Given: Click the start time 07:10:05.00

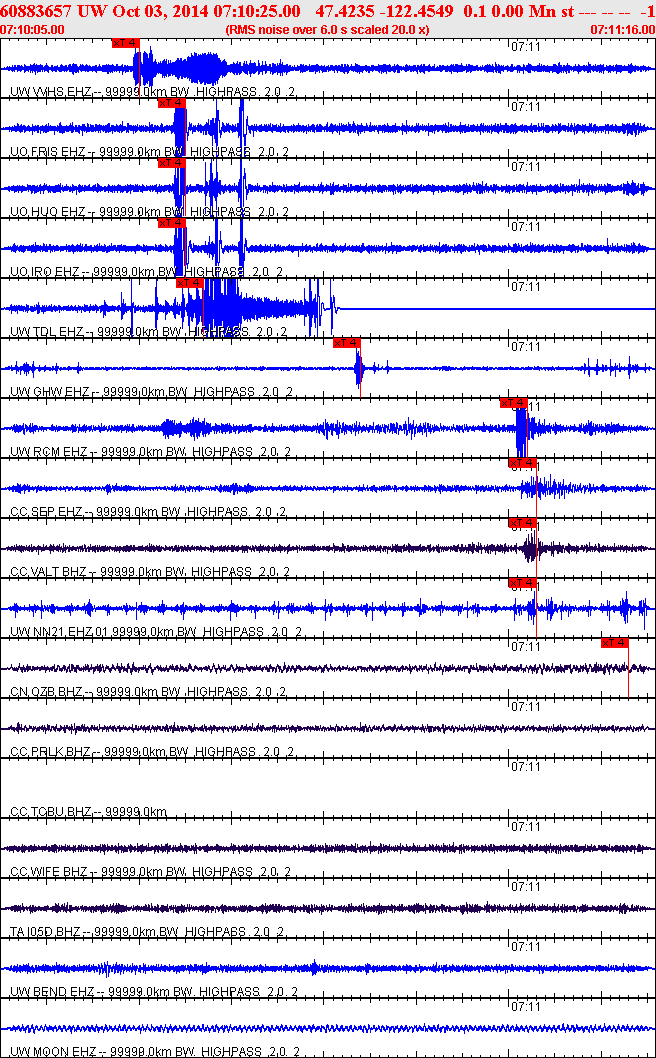Looking at the screenshot, I should pos(33,30).
